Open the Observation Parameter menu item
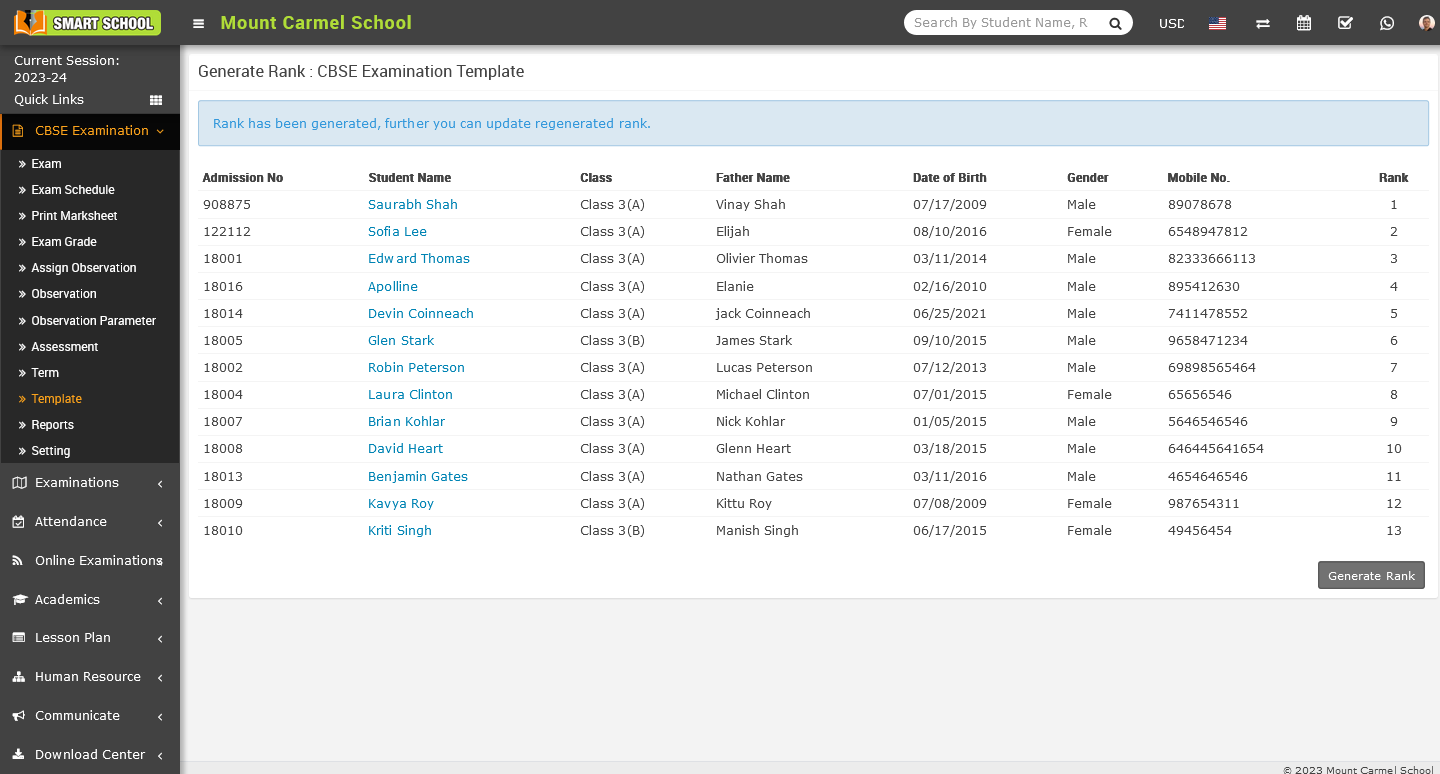The height and width of the screenshot is (774, 1440). pyautogui.click(x=93, y=321)
